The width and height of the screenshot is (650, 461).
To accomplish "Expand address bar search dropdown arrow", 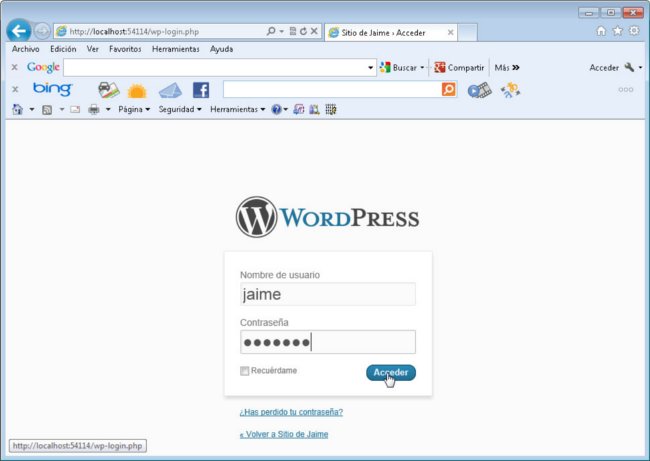I will click(282, 31).
